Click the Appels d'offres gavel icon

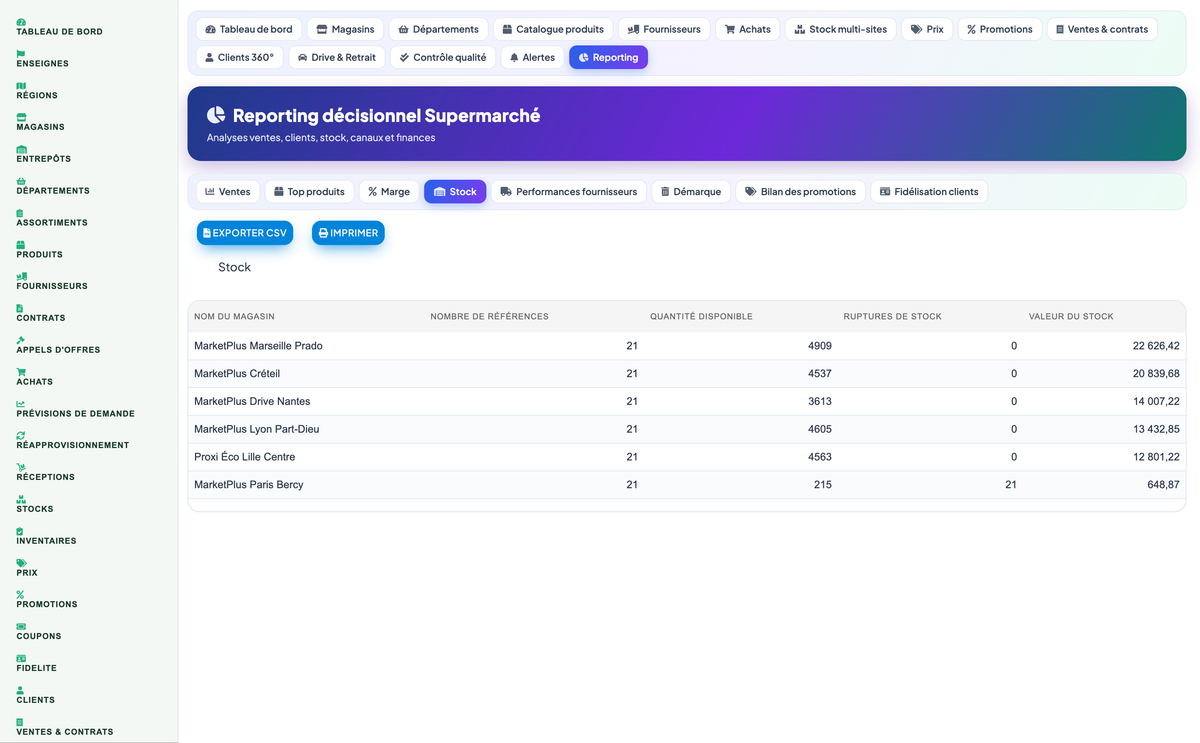(x=21, y=340)
